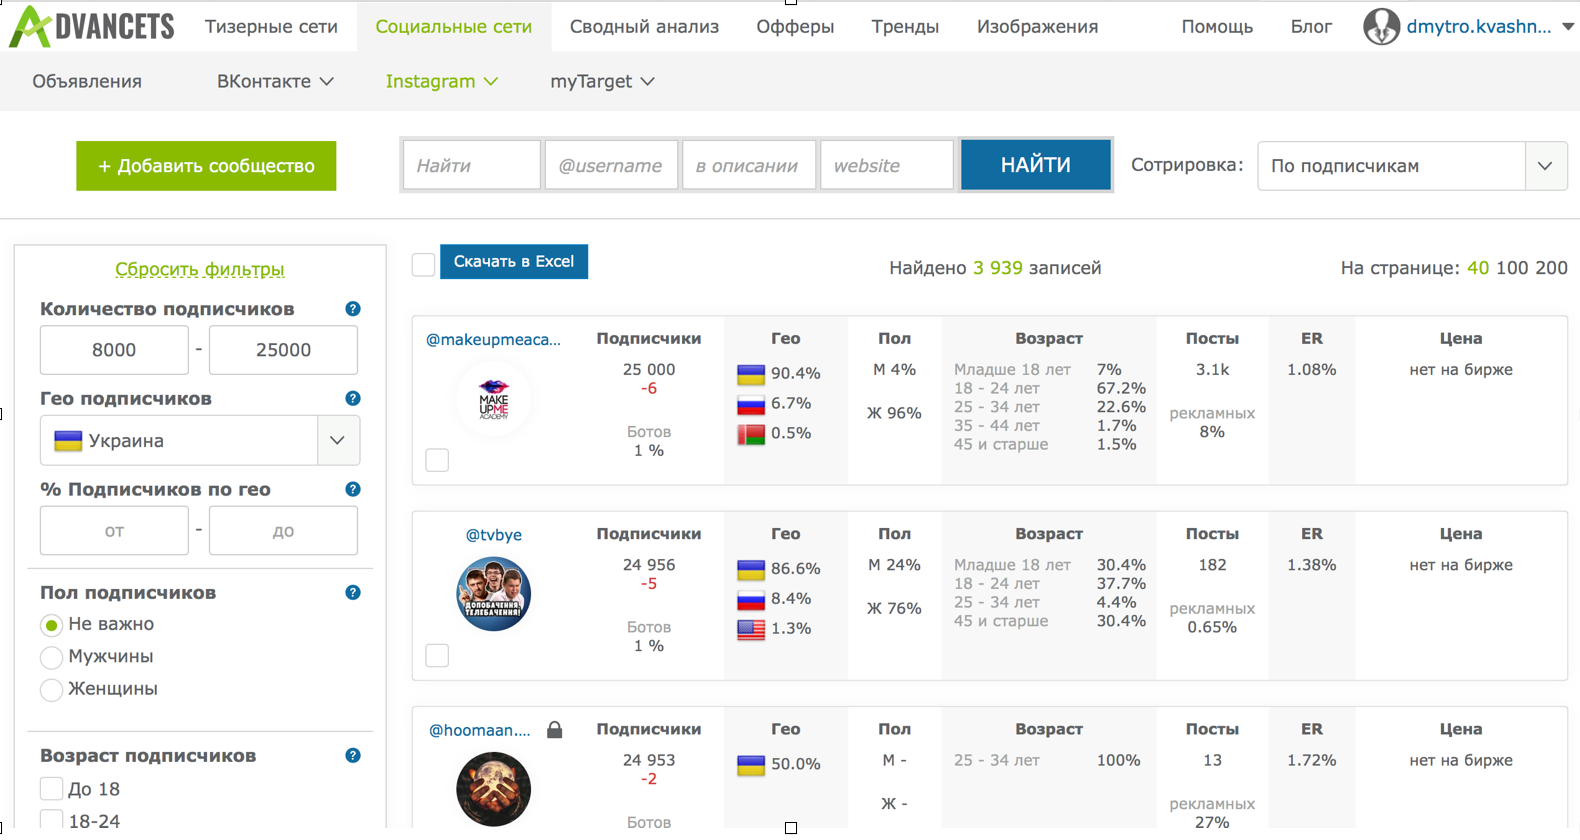Open the Изображения tab

pos(1037,27)
